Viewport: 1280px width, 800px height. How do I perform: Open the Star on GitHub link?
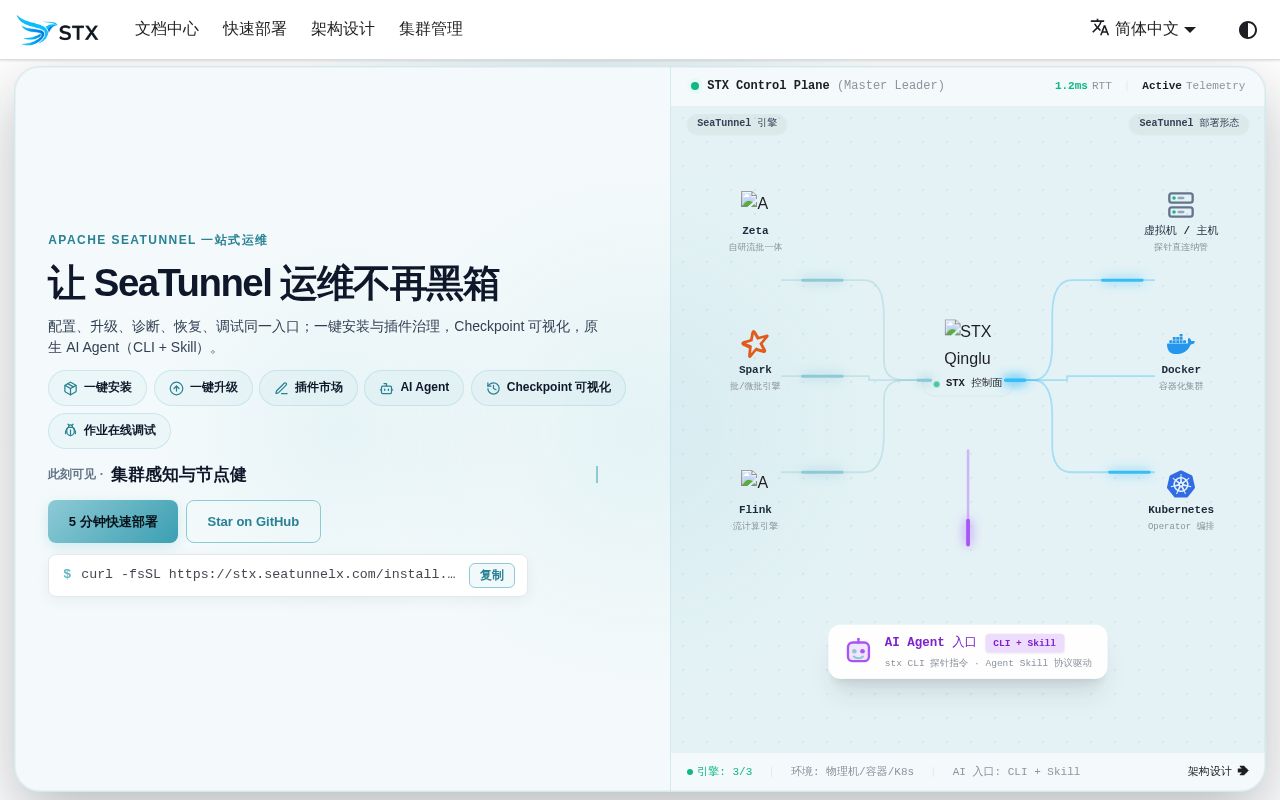coord(253,522)
